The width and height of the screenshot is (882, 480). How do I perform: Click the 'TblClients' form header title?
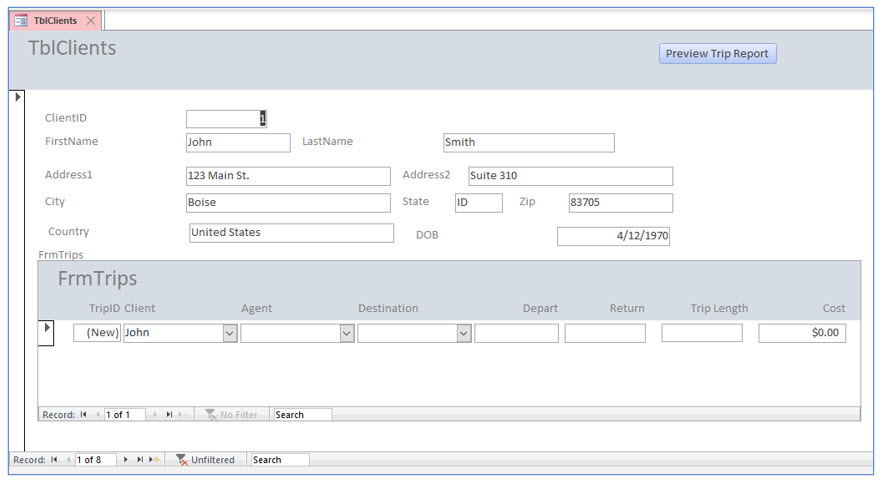72,48
